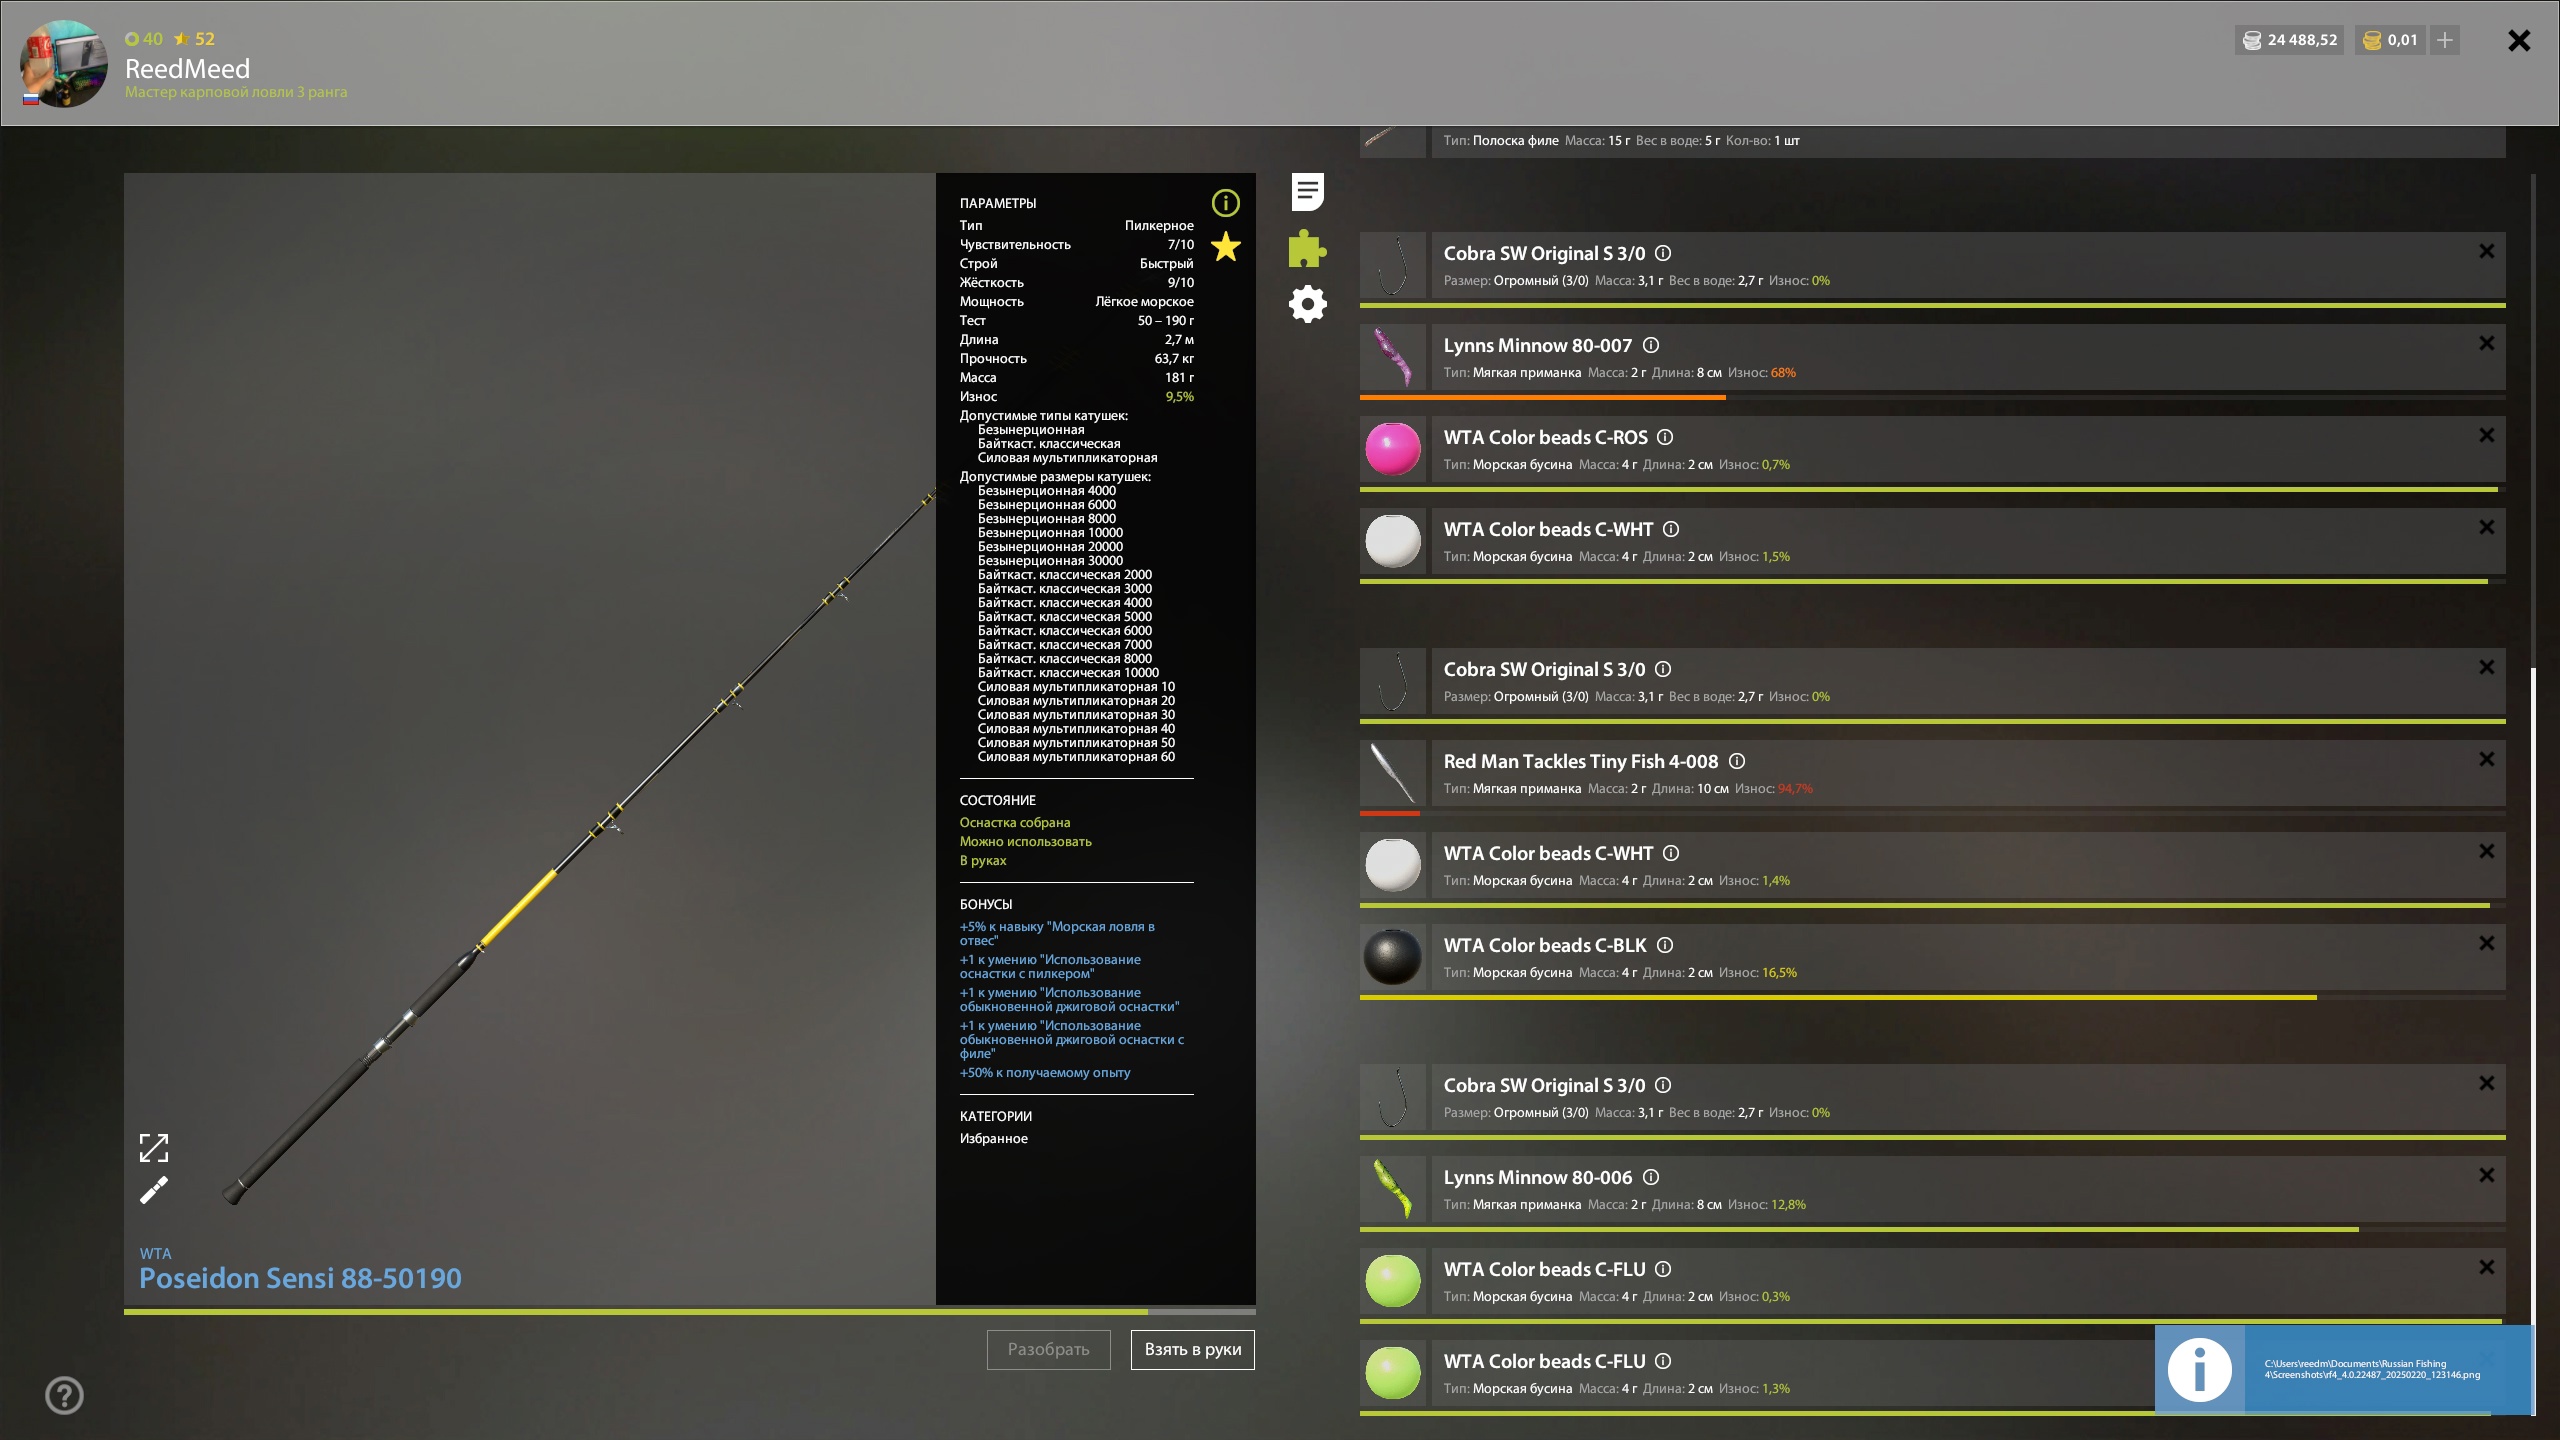The height and width of the screenshot is (1440, 2560).
Task: Click the green Lynns Minnow 80-006 thumbnail
Action: [1393, 1189]
